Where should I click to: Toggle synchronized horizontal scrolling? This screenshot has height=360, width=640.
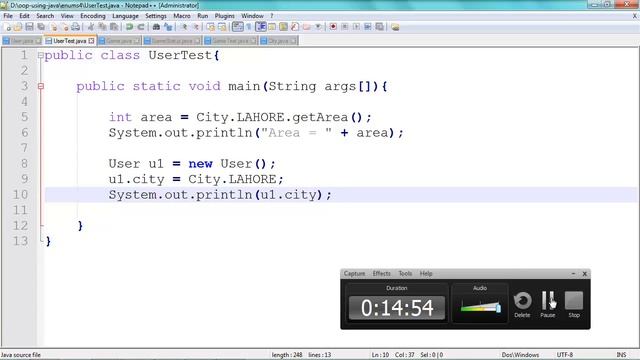222,27
